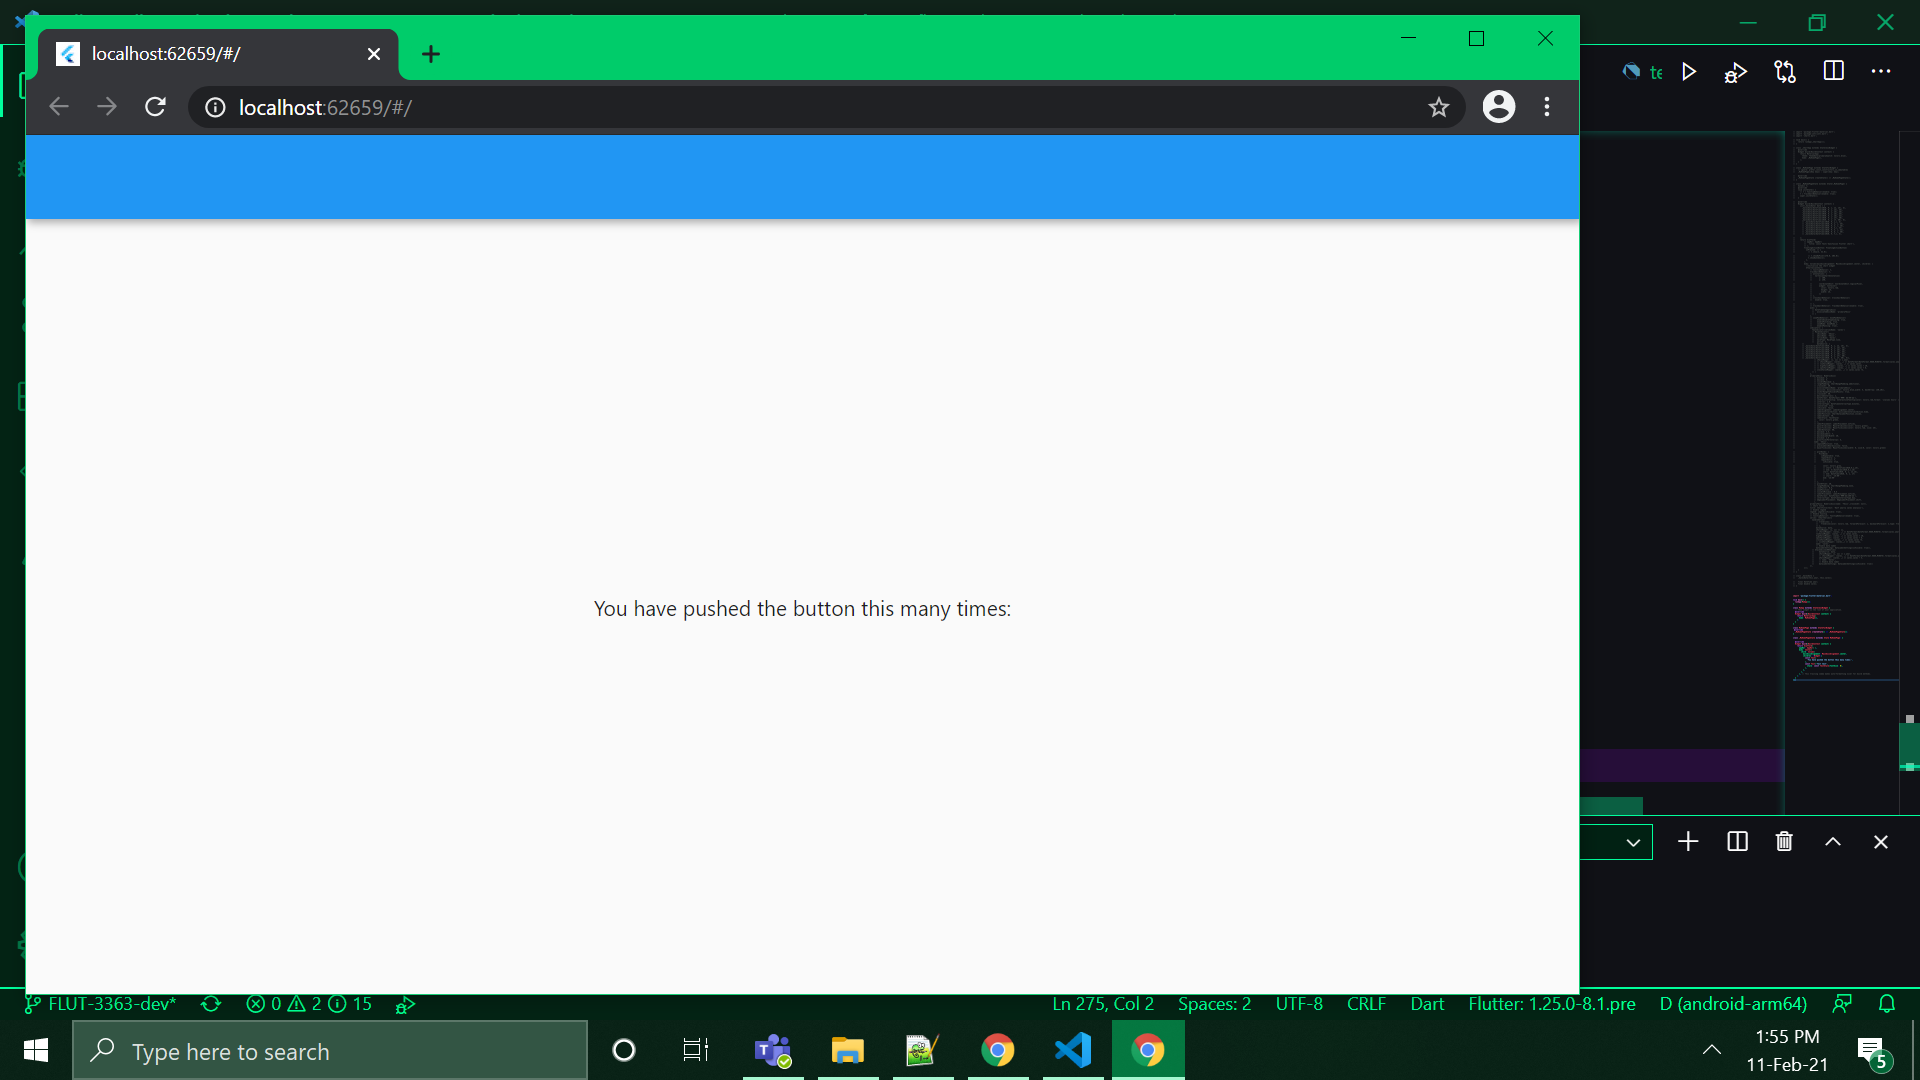
Task: Click the site information icon in address bar
Action: [215, 107]
